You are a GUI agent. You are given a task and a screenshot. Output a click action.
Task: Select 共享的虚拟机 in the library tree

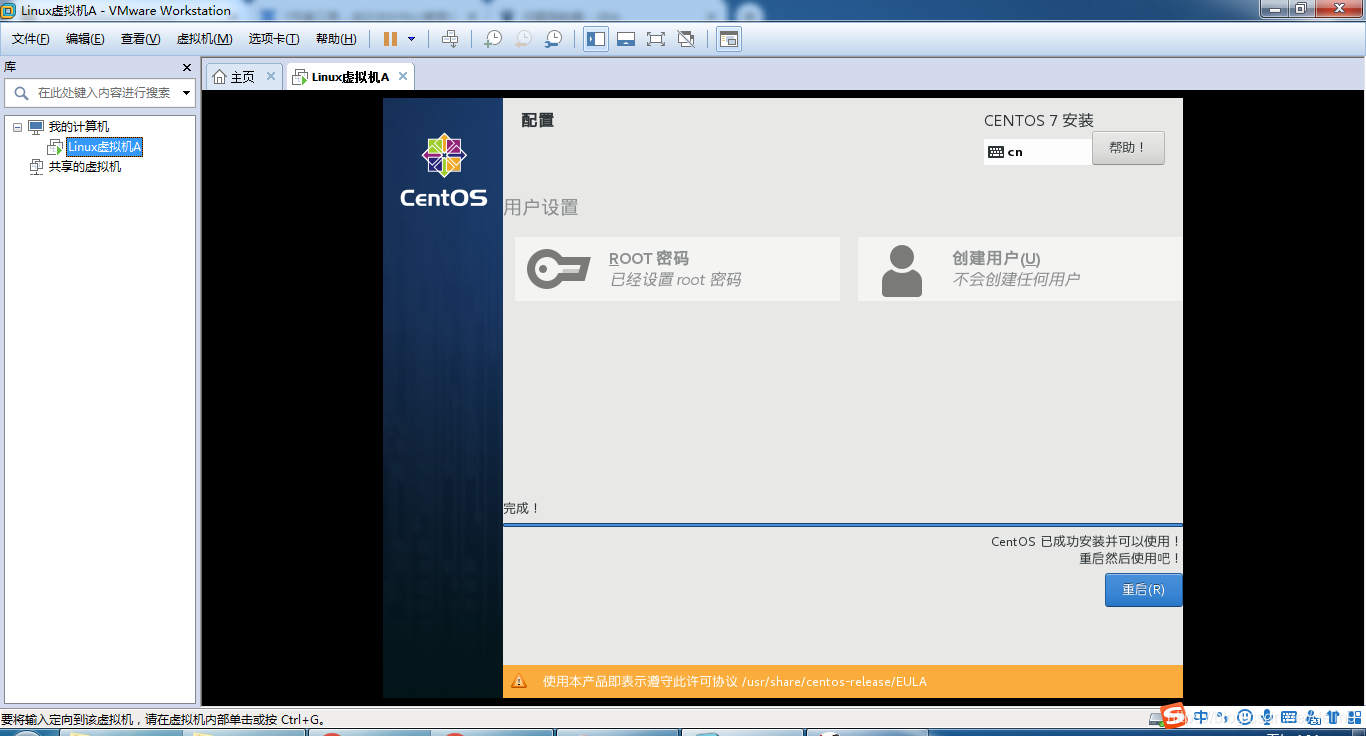pyautogui.click(x=85, y=167)
